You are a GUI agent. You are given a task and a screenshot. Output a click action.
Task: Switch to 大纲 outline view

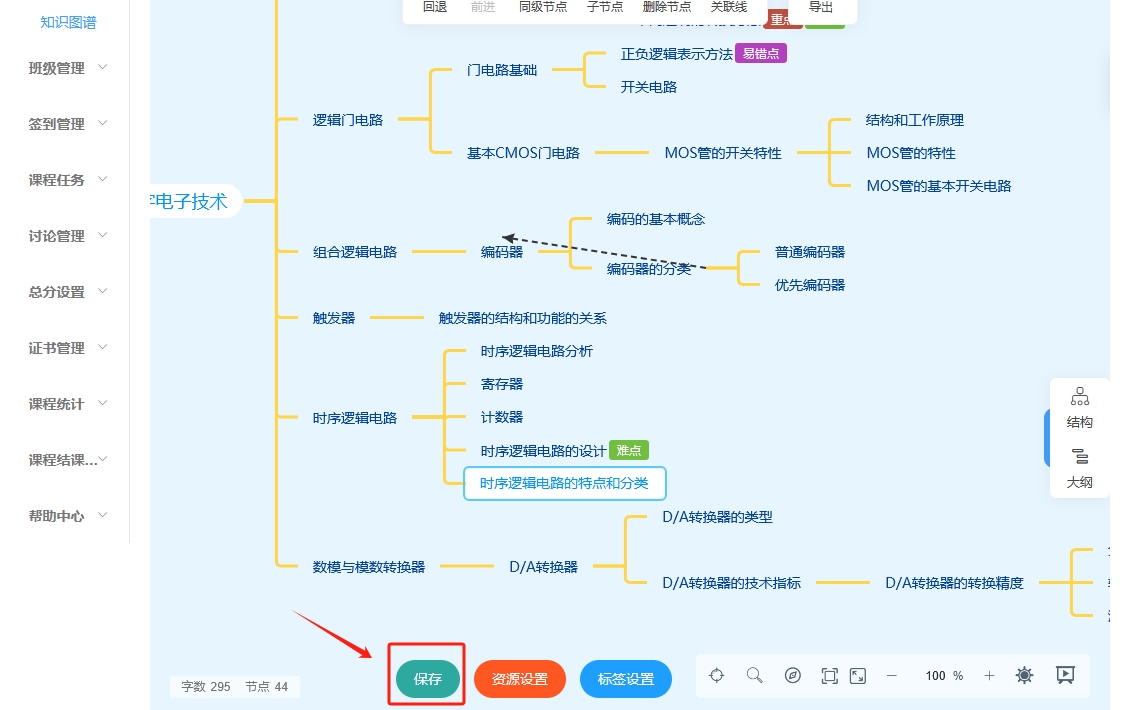1080,468
